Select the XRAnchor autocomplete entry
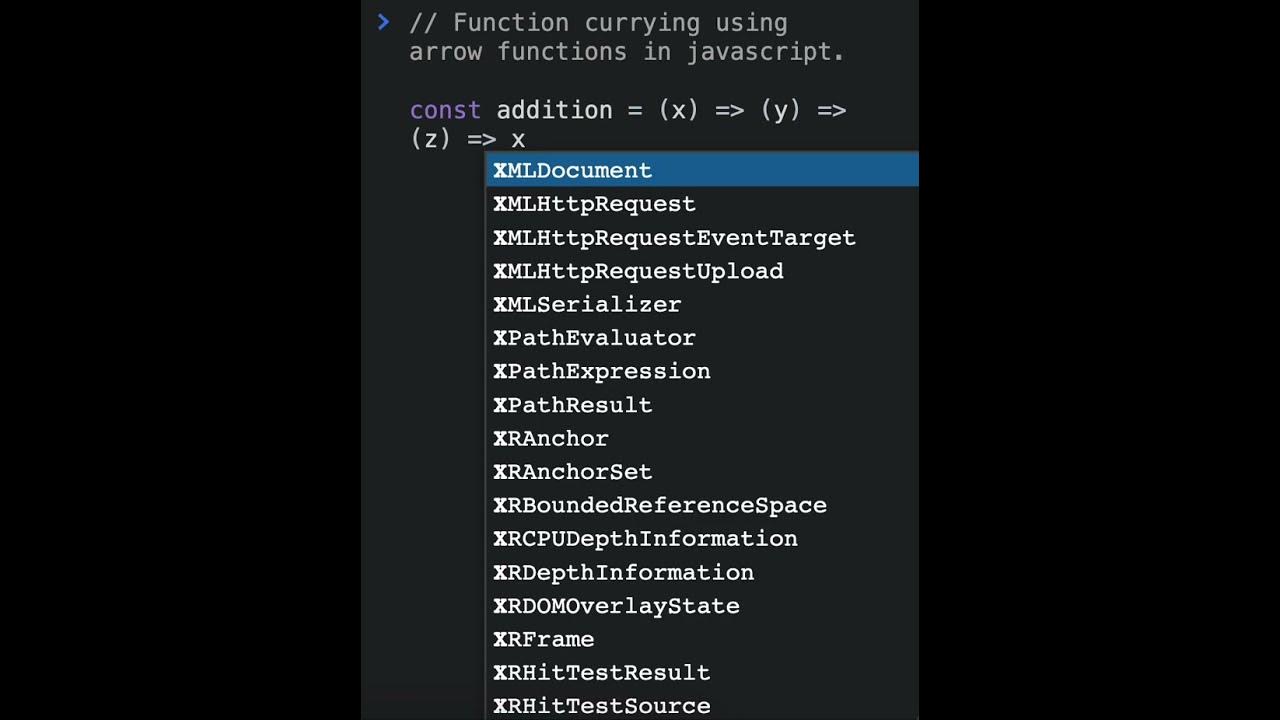The height and width of the screenshot is (720, 1280). pos(551,438)
